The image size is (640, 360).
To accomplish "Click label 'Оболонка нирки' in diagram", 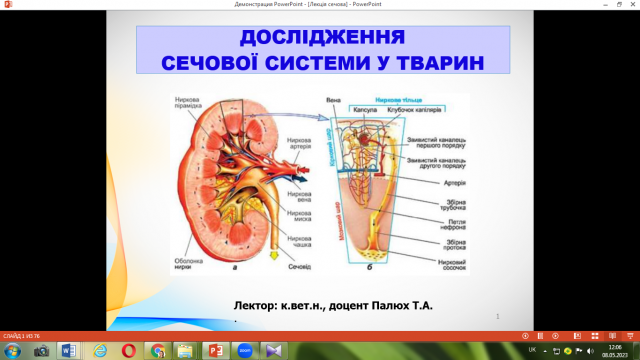I will 189,264.
